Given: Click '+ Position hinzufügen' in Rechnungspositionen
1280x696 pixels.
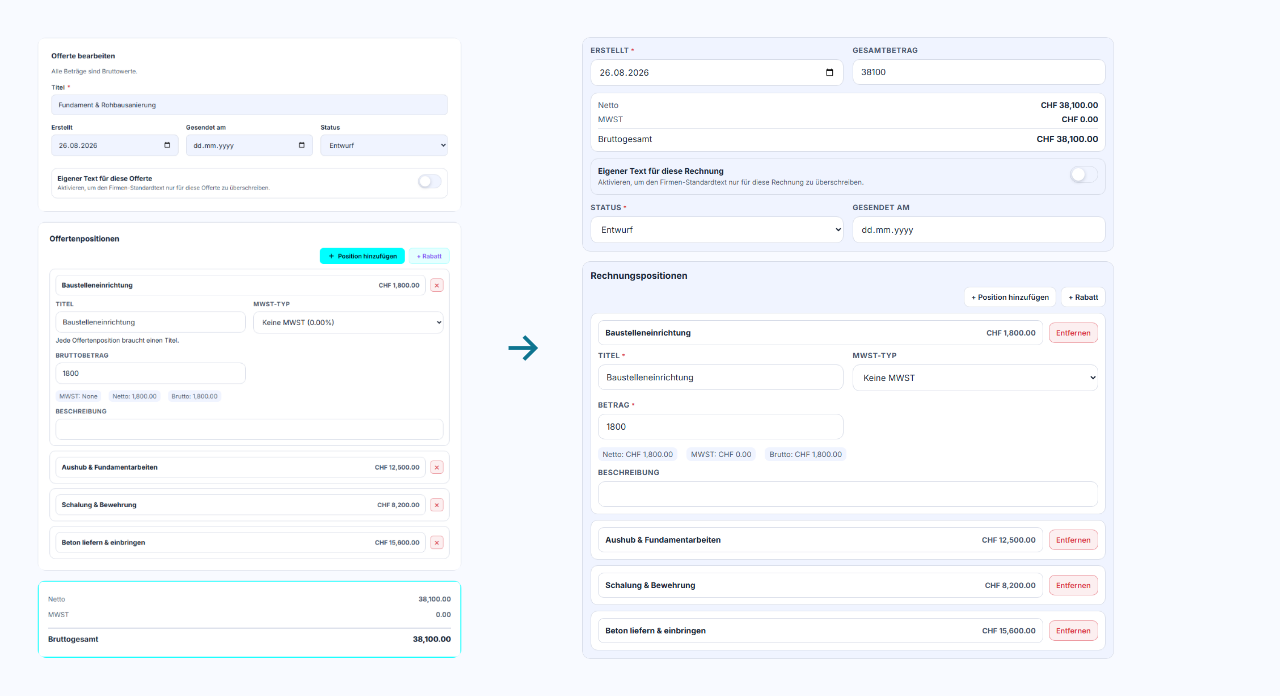Looking at the screenshot, I should click(1010, 297).
